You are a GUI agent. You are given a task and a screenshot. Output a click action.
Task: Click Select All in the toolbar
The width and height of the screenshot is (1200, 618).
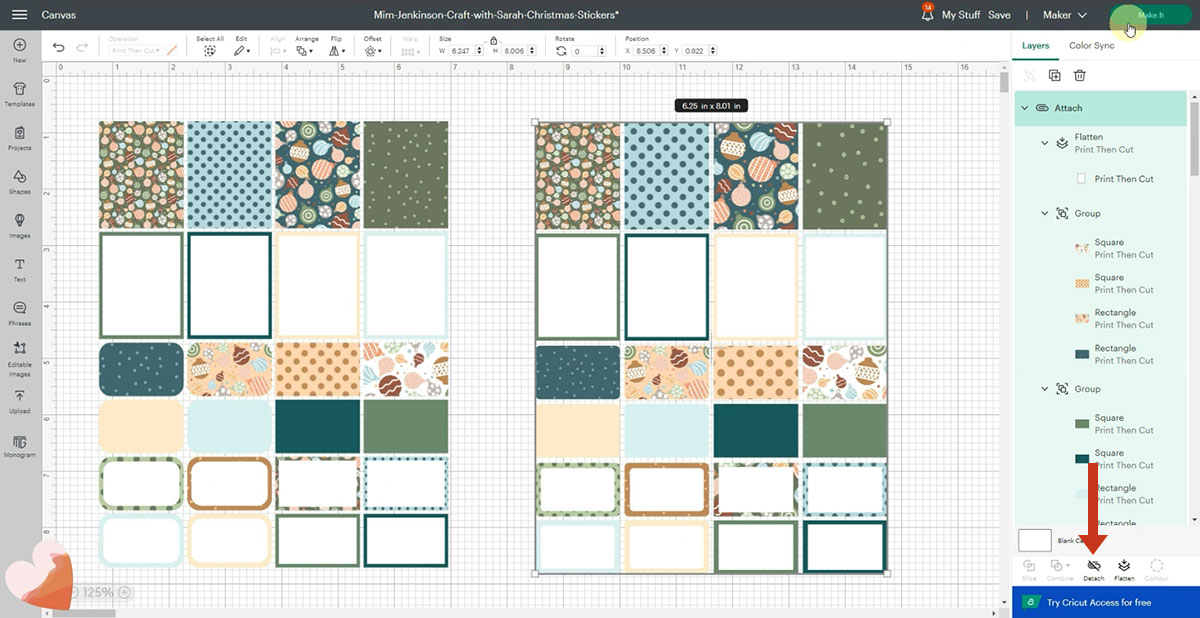pyautogui.click(x=210, y=48)
